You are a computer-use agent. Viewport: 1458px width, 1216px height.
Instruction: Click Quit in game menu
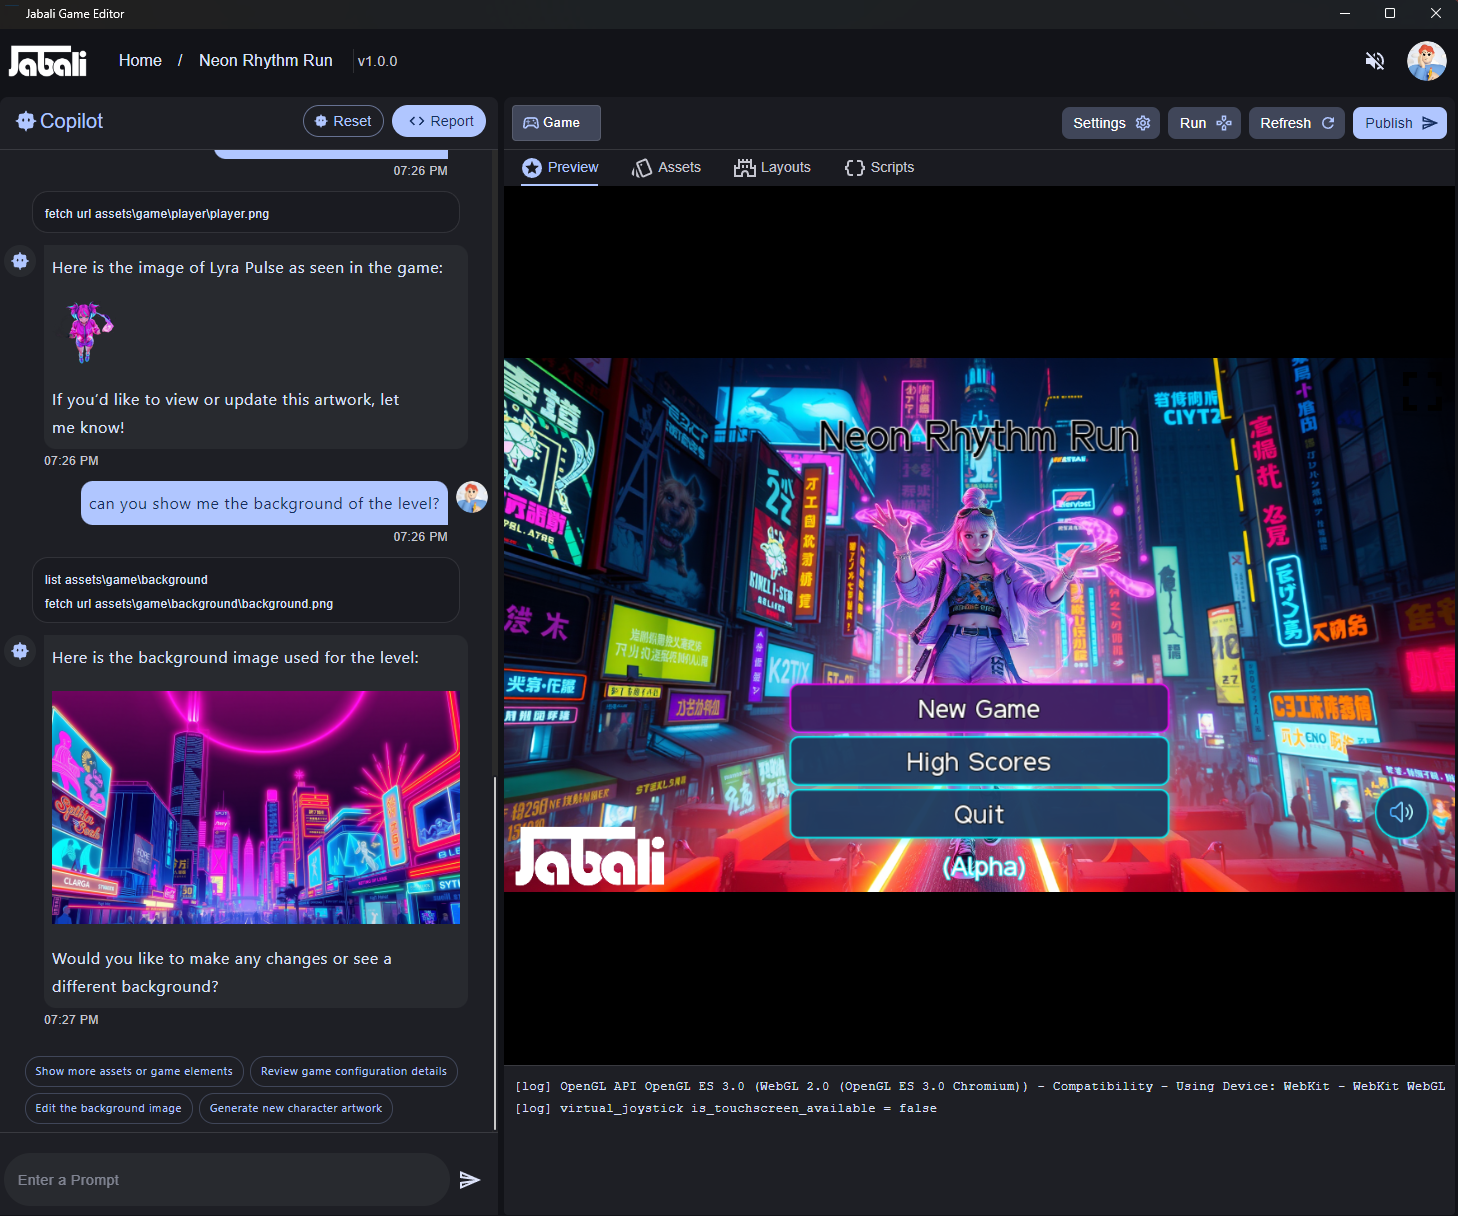[x=979, y=814]
